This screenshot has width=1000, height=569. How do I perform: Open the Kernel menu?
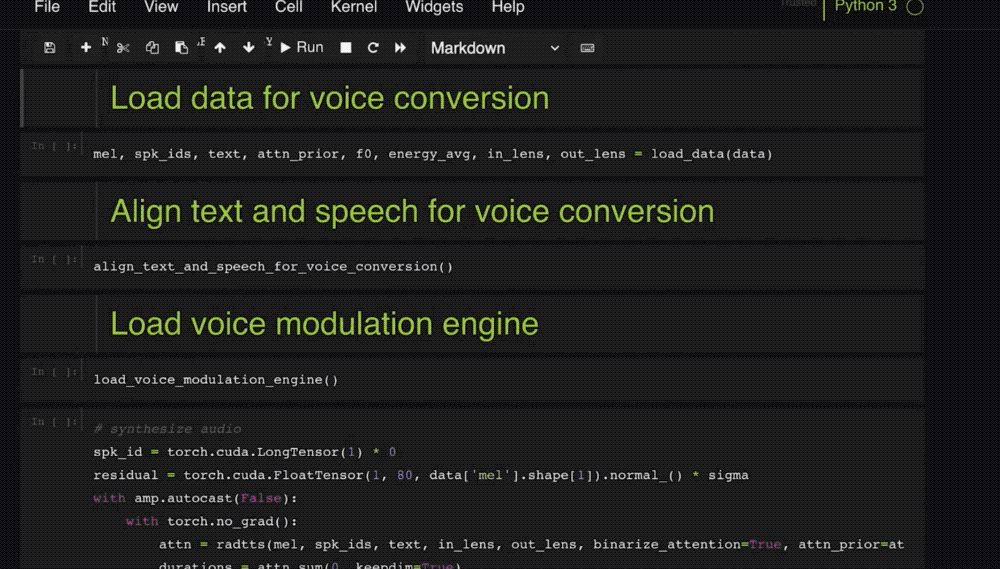[353, 7]
